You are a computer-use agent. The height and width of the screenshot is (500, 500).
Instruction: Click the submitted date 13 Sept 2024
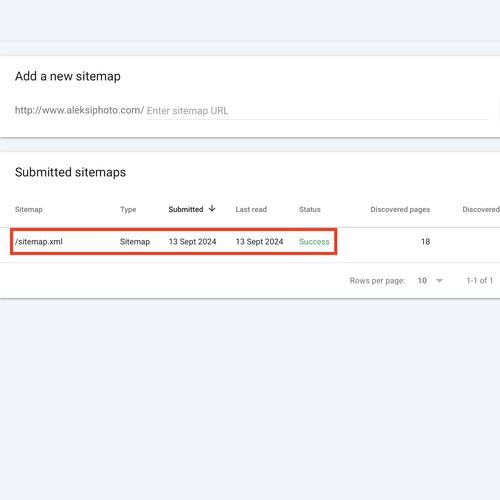192,242
